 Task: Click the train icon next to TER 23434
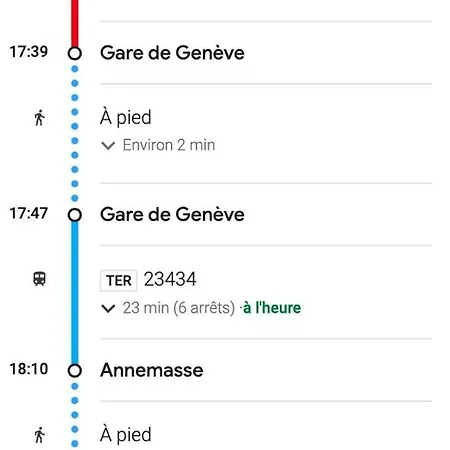(x=39, y=279)
